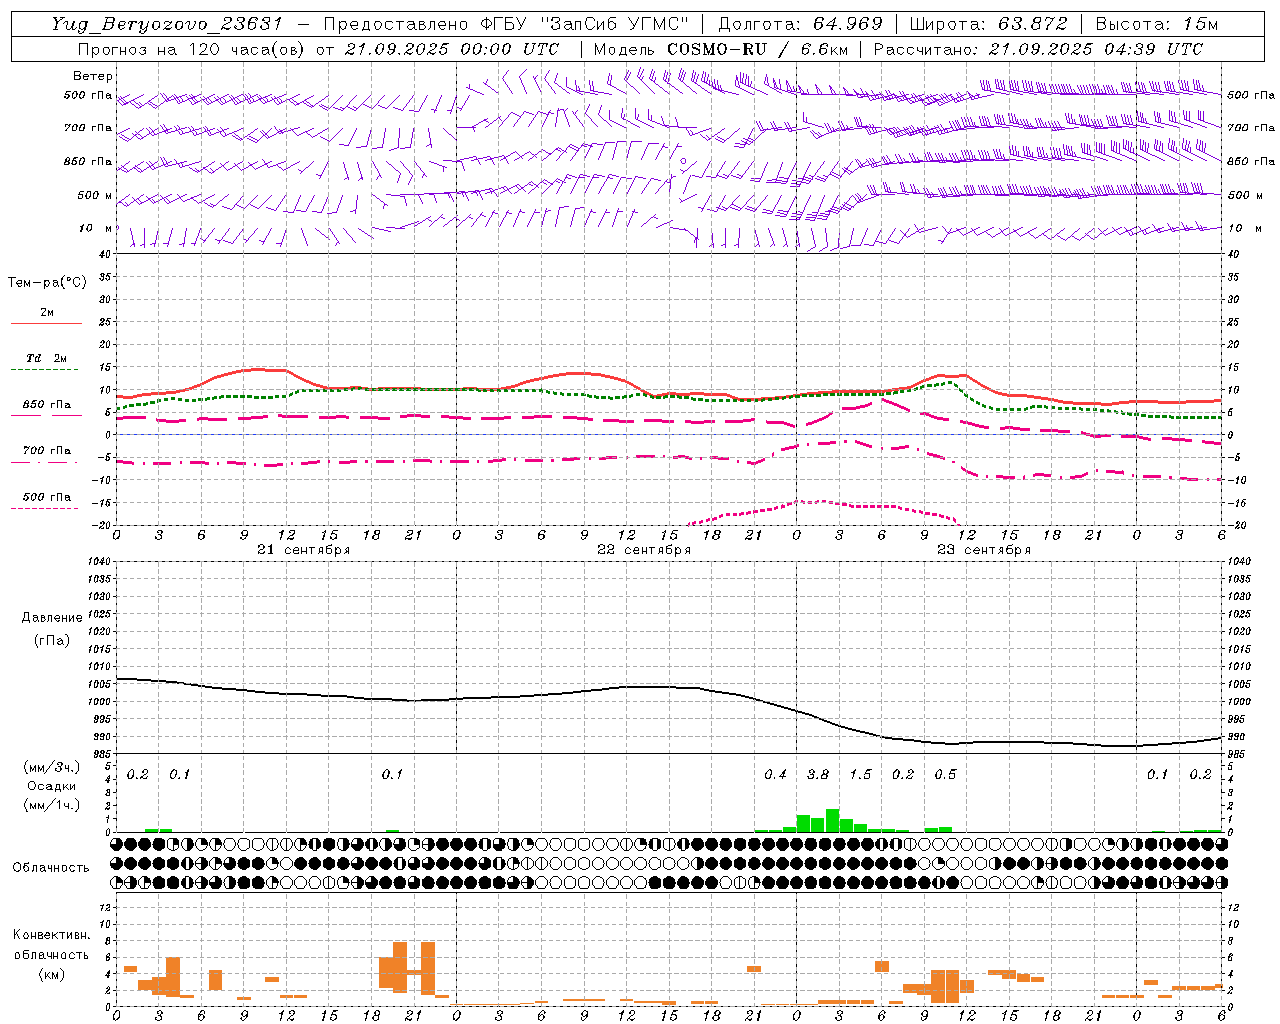Click the 850 гПа temperature legend entry
Viewport: 1280px width, 1024px height.
pyautogui.click(x=47, y=405)
